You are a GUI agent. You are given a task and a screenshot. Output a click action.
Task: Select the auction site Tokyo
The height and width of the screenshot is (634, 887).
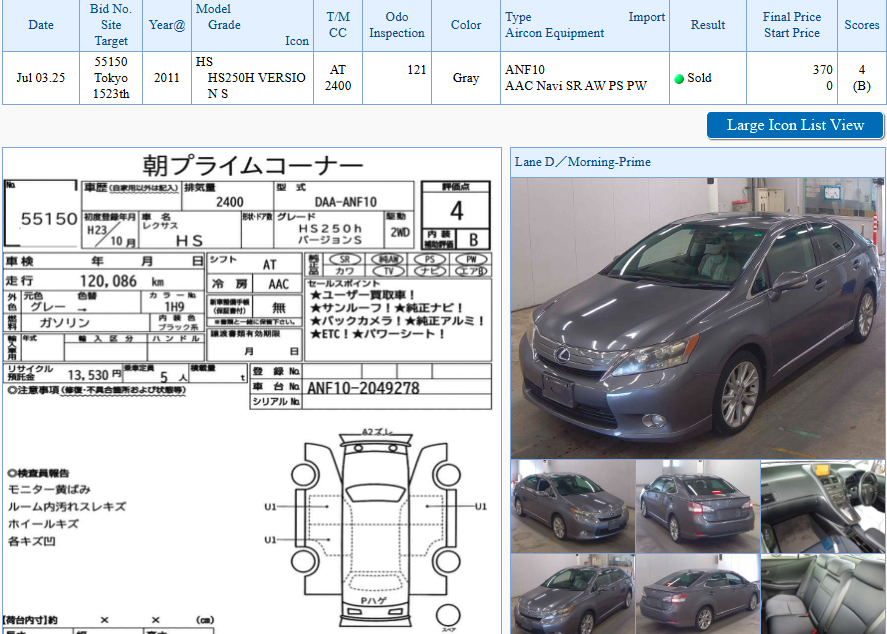pyautogui.click(x=111, y=77)
